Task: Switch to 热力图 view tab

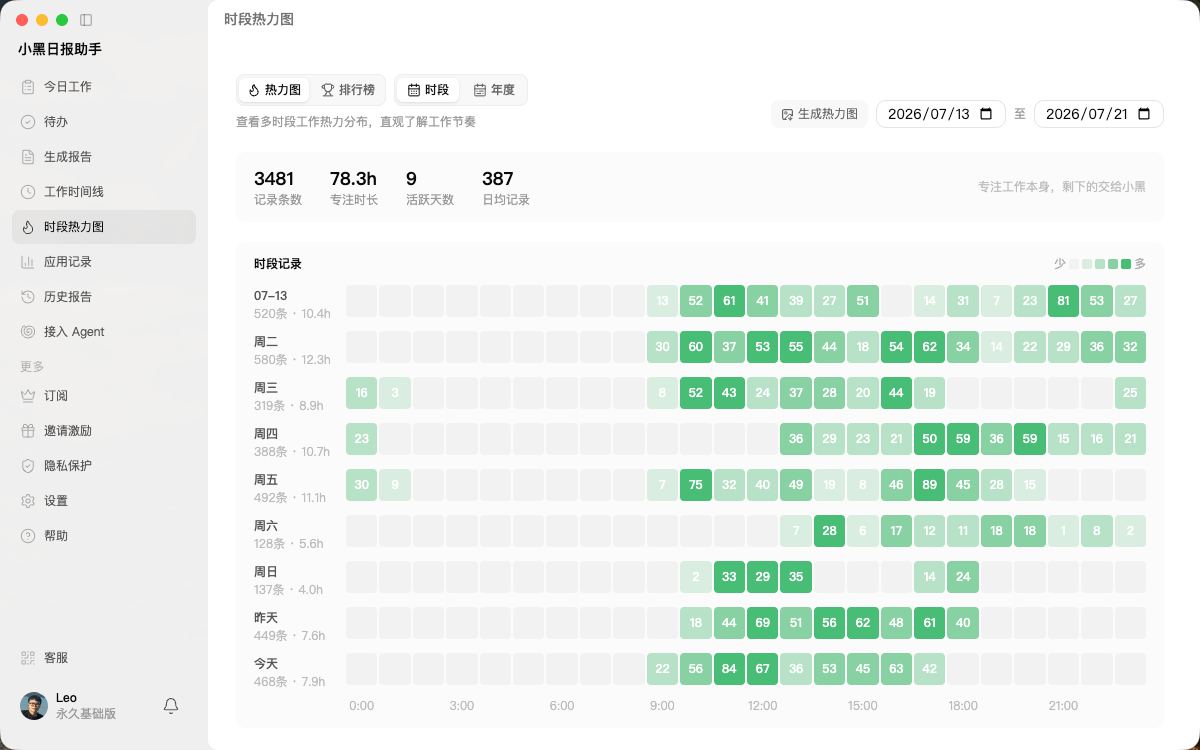Action: pos(274,90)
